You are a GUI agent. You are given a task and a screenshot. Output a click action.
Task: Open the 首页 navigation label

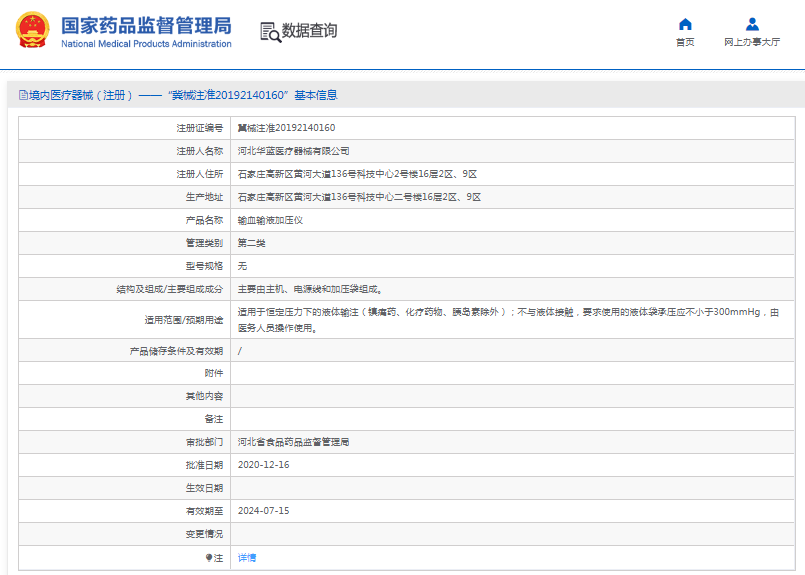point(685,43)
